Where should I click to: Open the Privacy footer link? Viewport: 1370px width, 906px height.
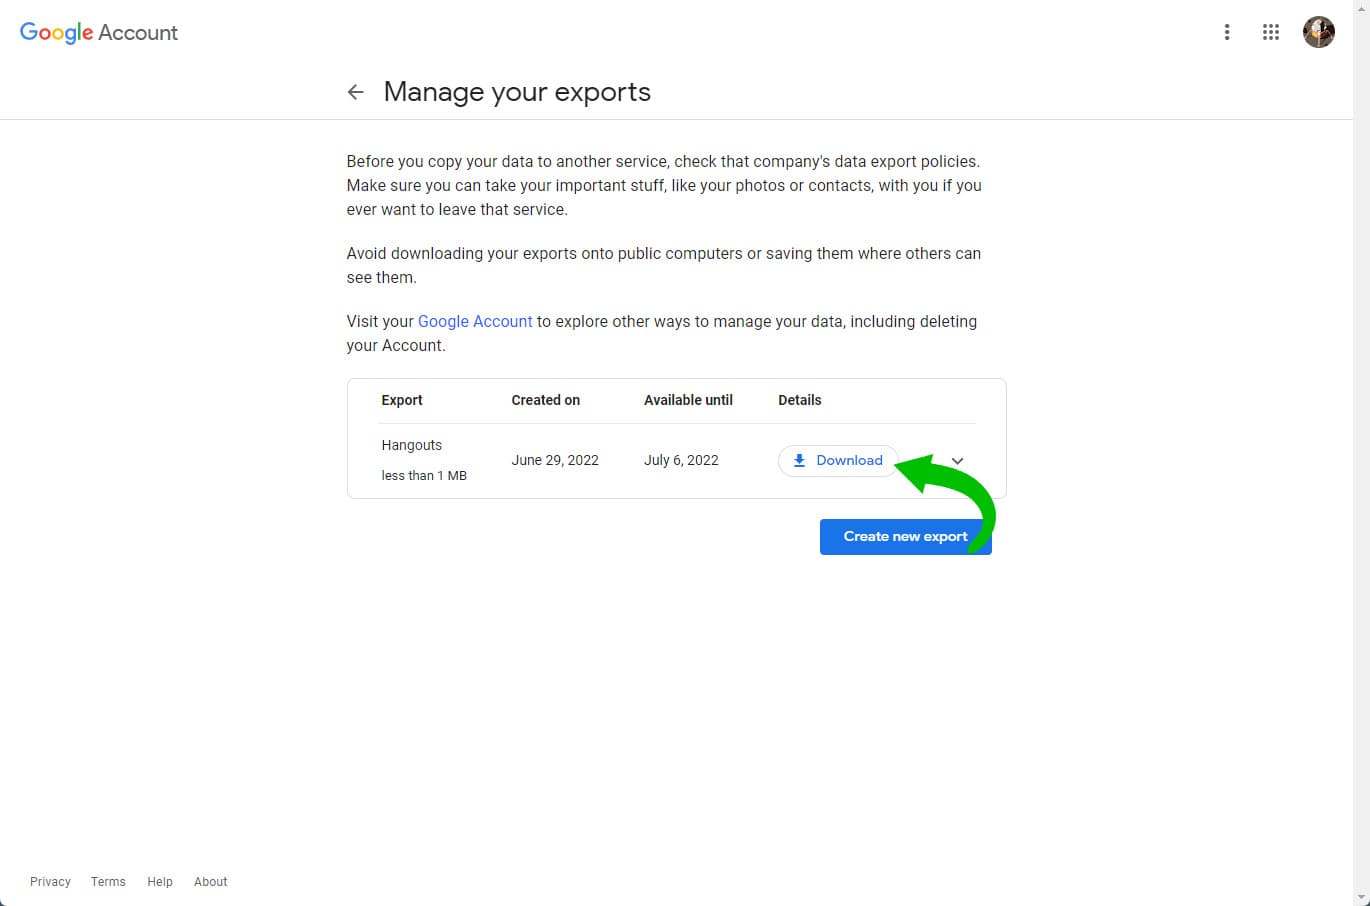point(50,881)
